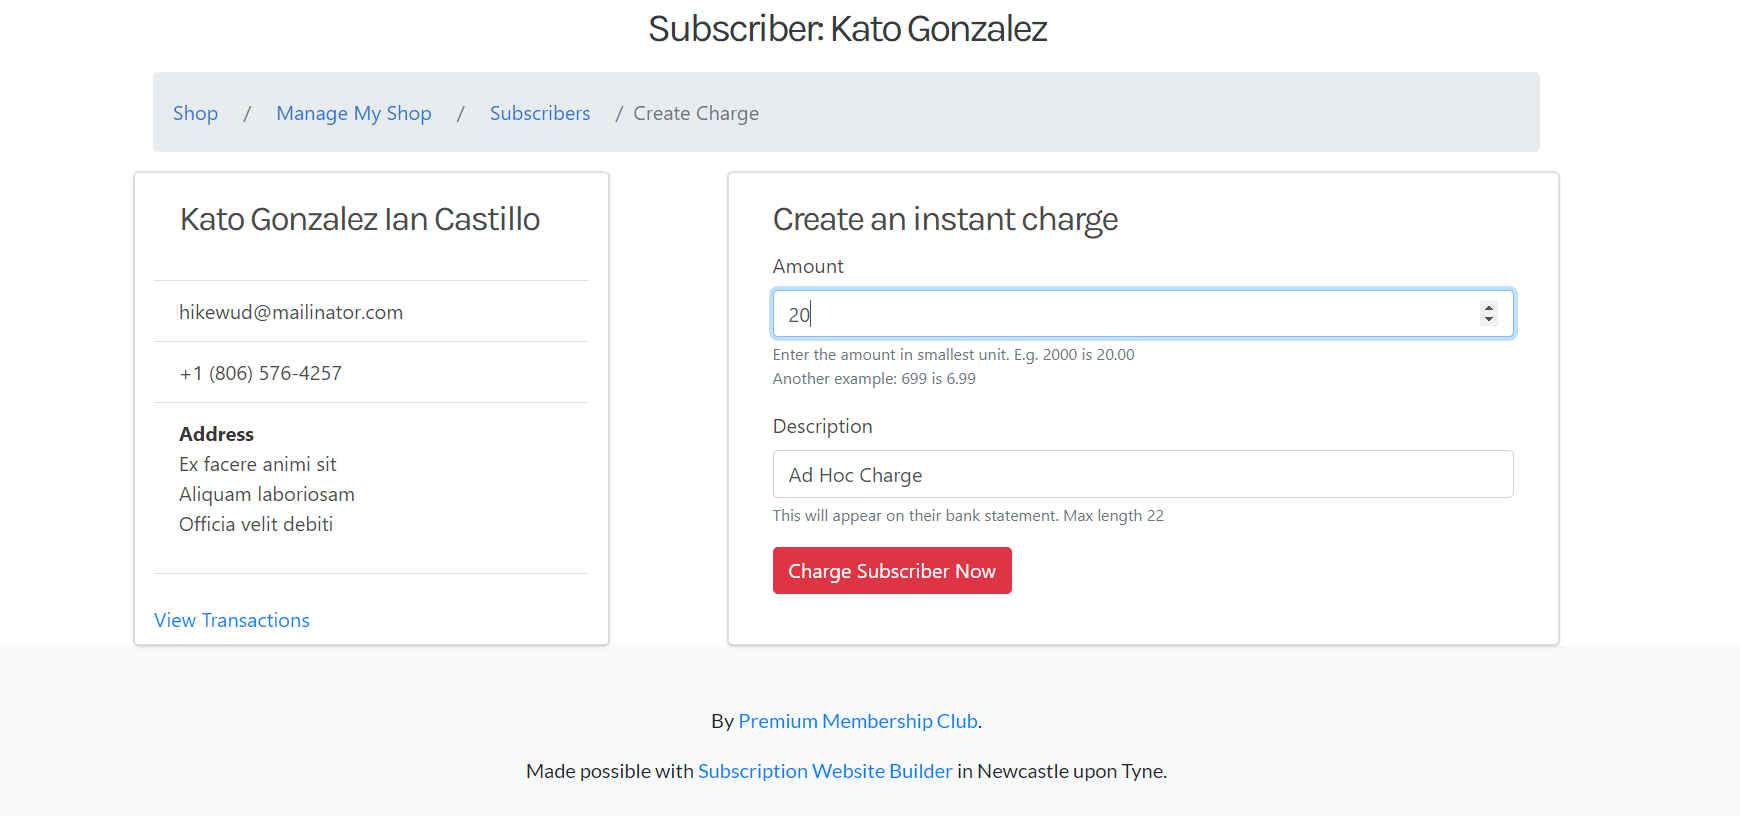Navigate to the Subscribers breadcrumb link
1740x816 pixels.
[540, 113]
